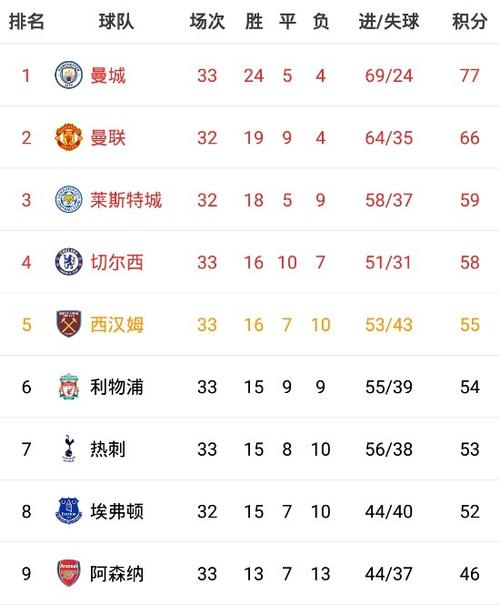Click the Leicester City club crest

point(69,199)
